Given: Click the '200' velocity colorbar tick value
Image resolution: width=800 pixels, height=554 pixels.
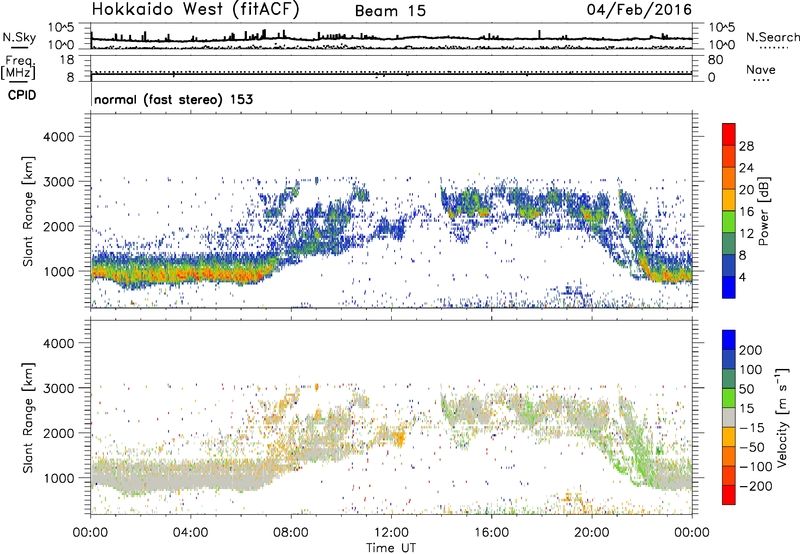Looking at the screenshot, I should 751,350.
